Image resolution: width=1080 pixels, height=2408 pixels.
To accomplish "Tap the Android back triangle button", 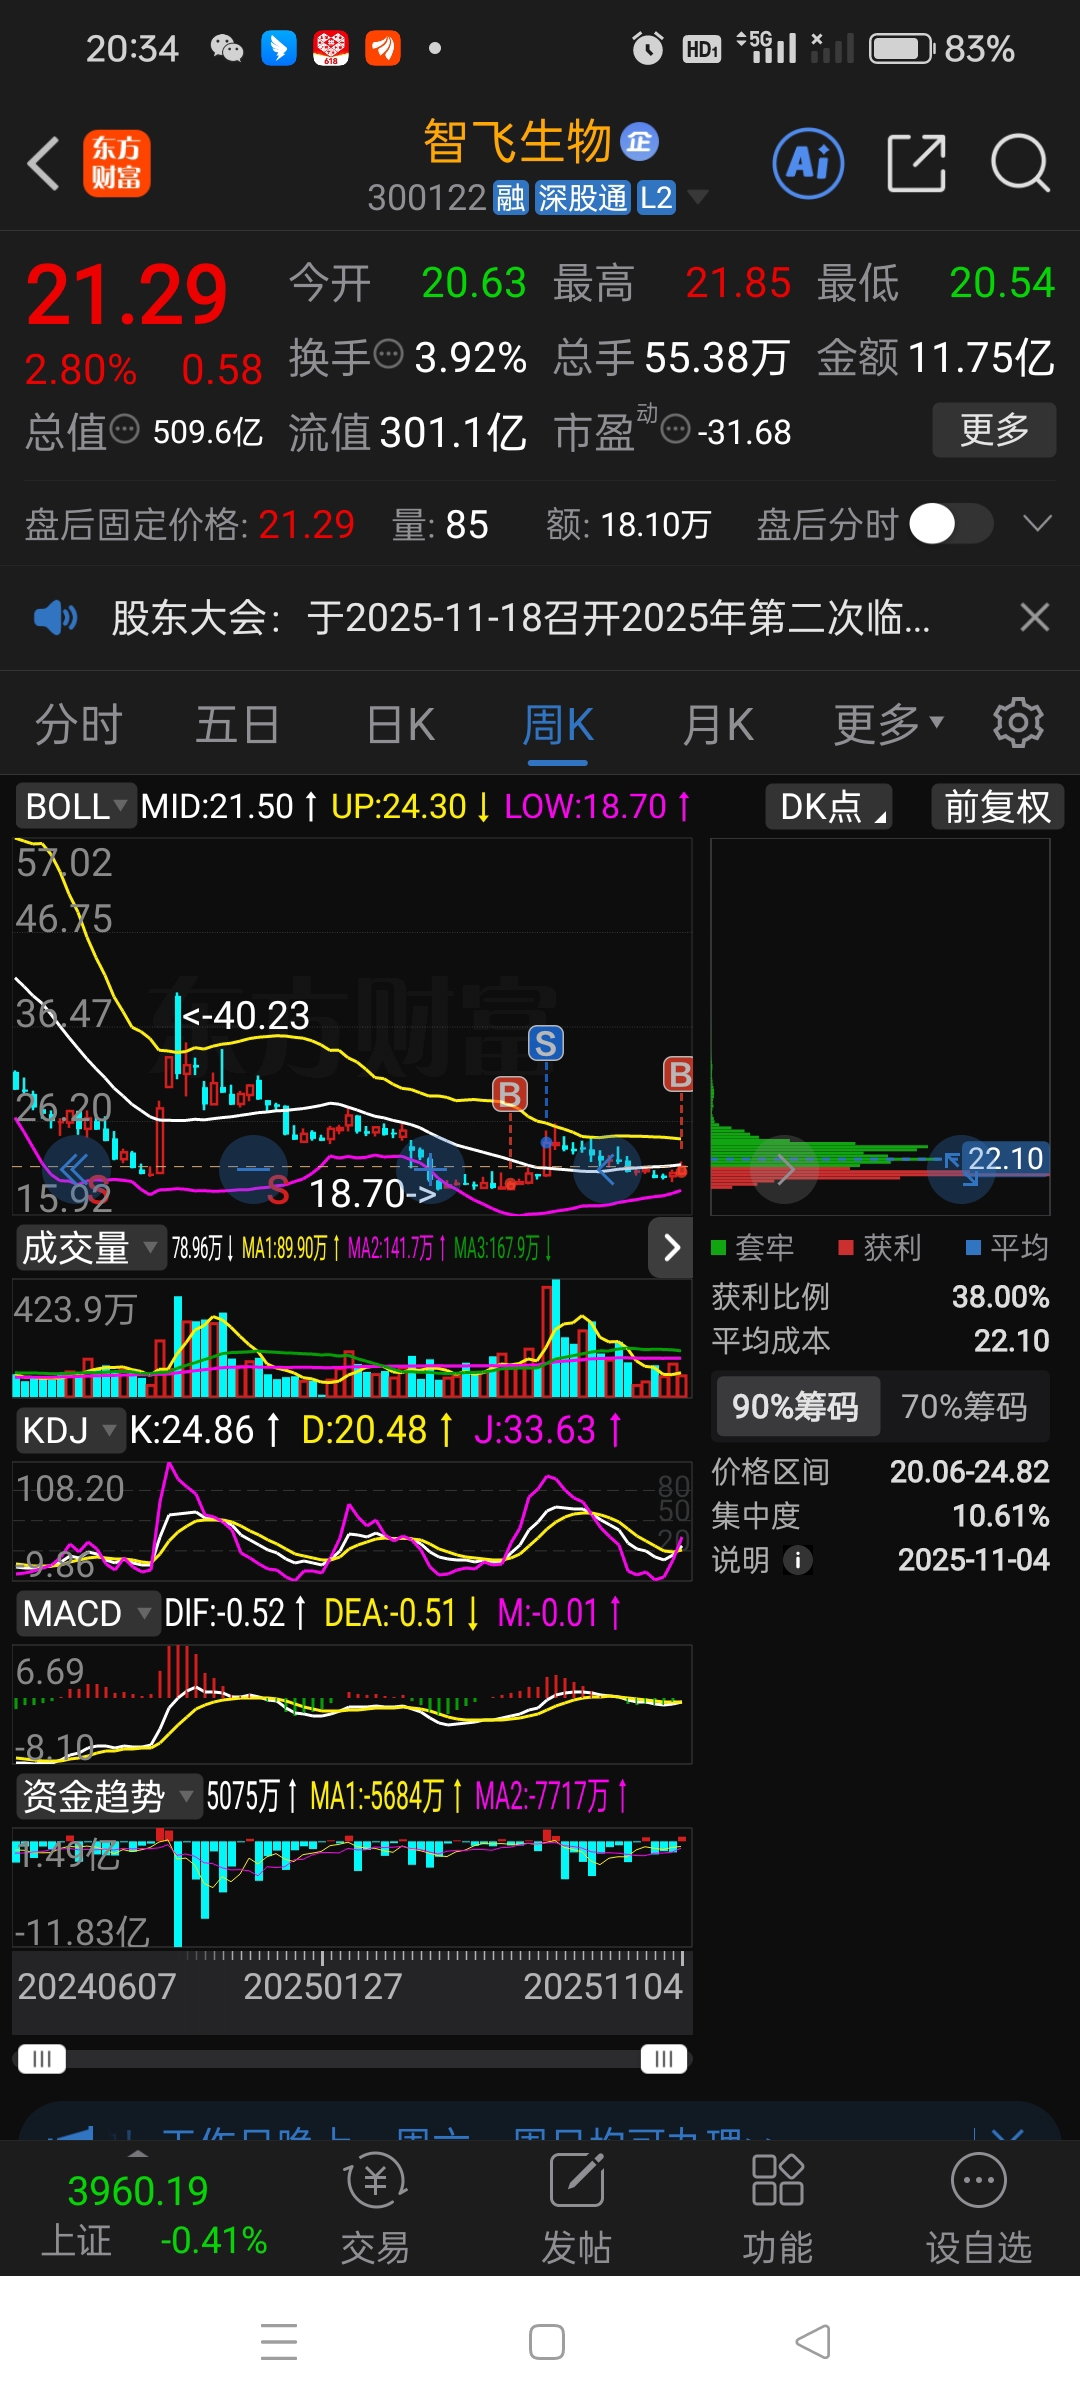I will pos(813,2342).
